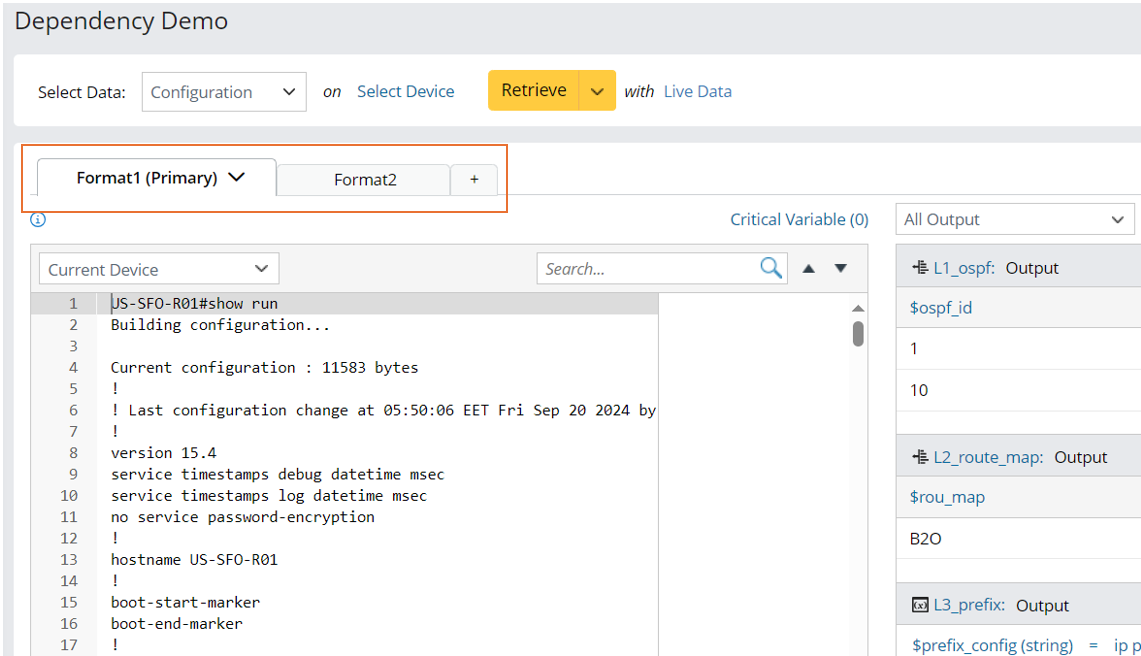Click the Critical Variable (0) link

click(799, 220)
